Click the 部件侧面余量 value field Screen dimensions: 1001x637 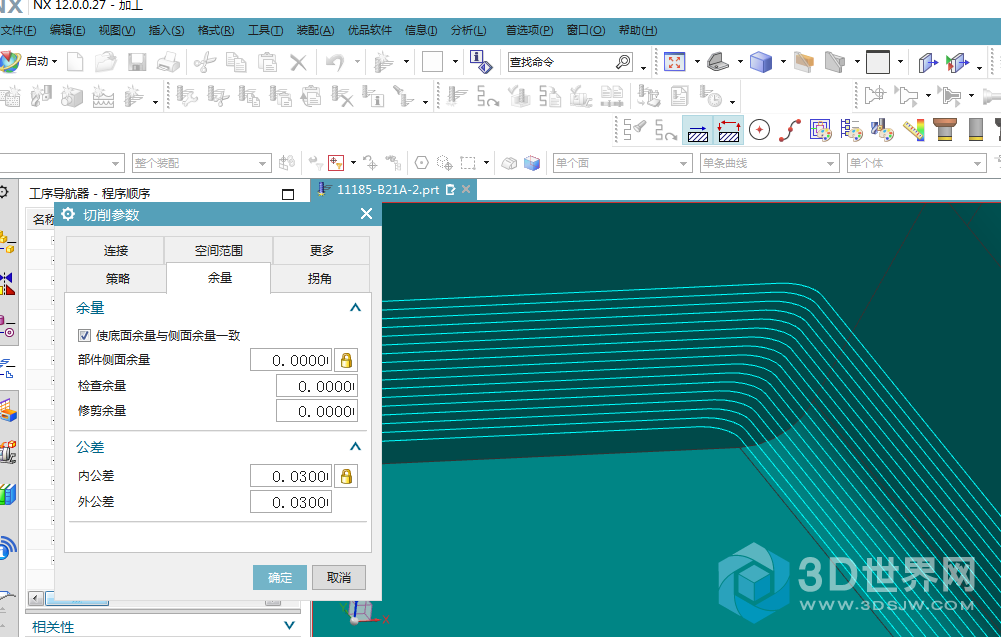click(291, 361)
